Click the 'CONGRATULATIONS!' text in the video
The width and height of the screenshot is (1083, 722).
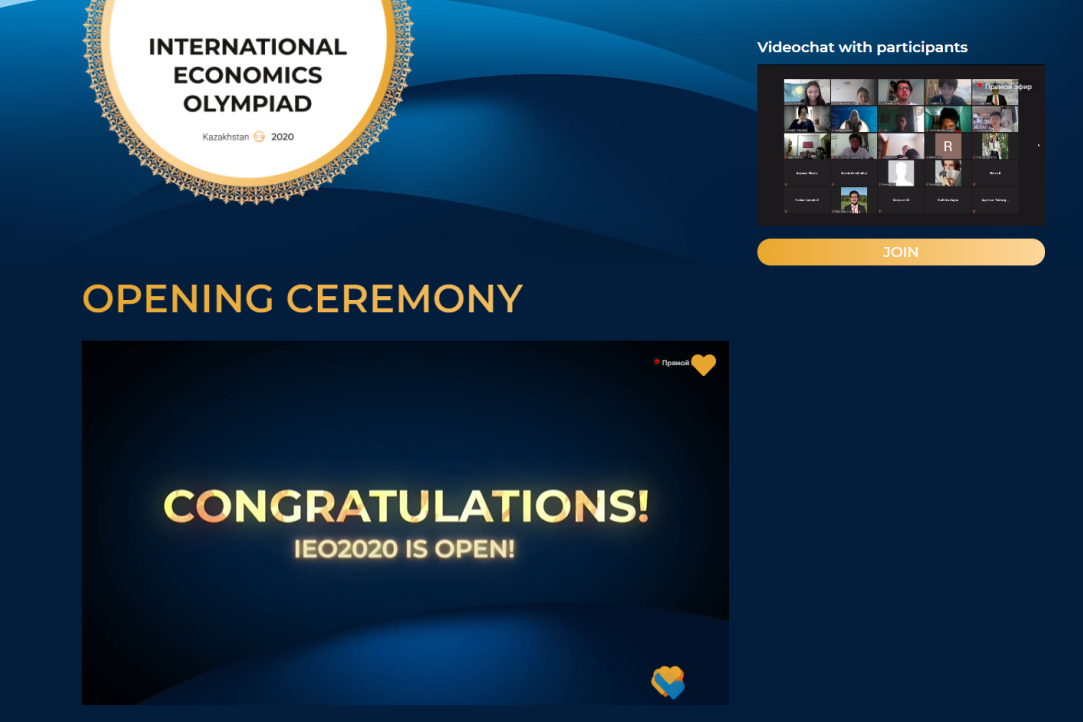point(405,506)
